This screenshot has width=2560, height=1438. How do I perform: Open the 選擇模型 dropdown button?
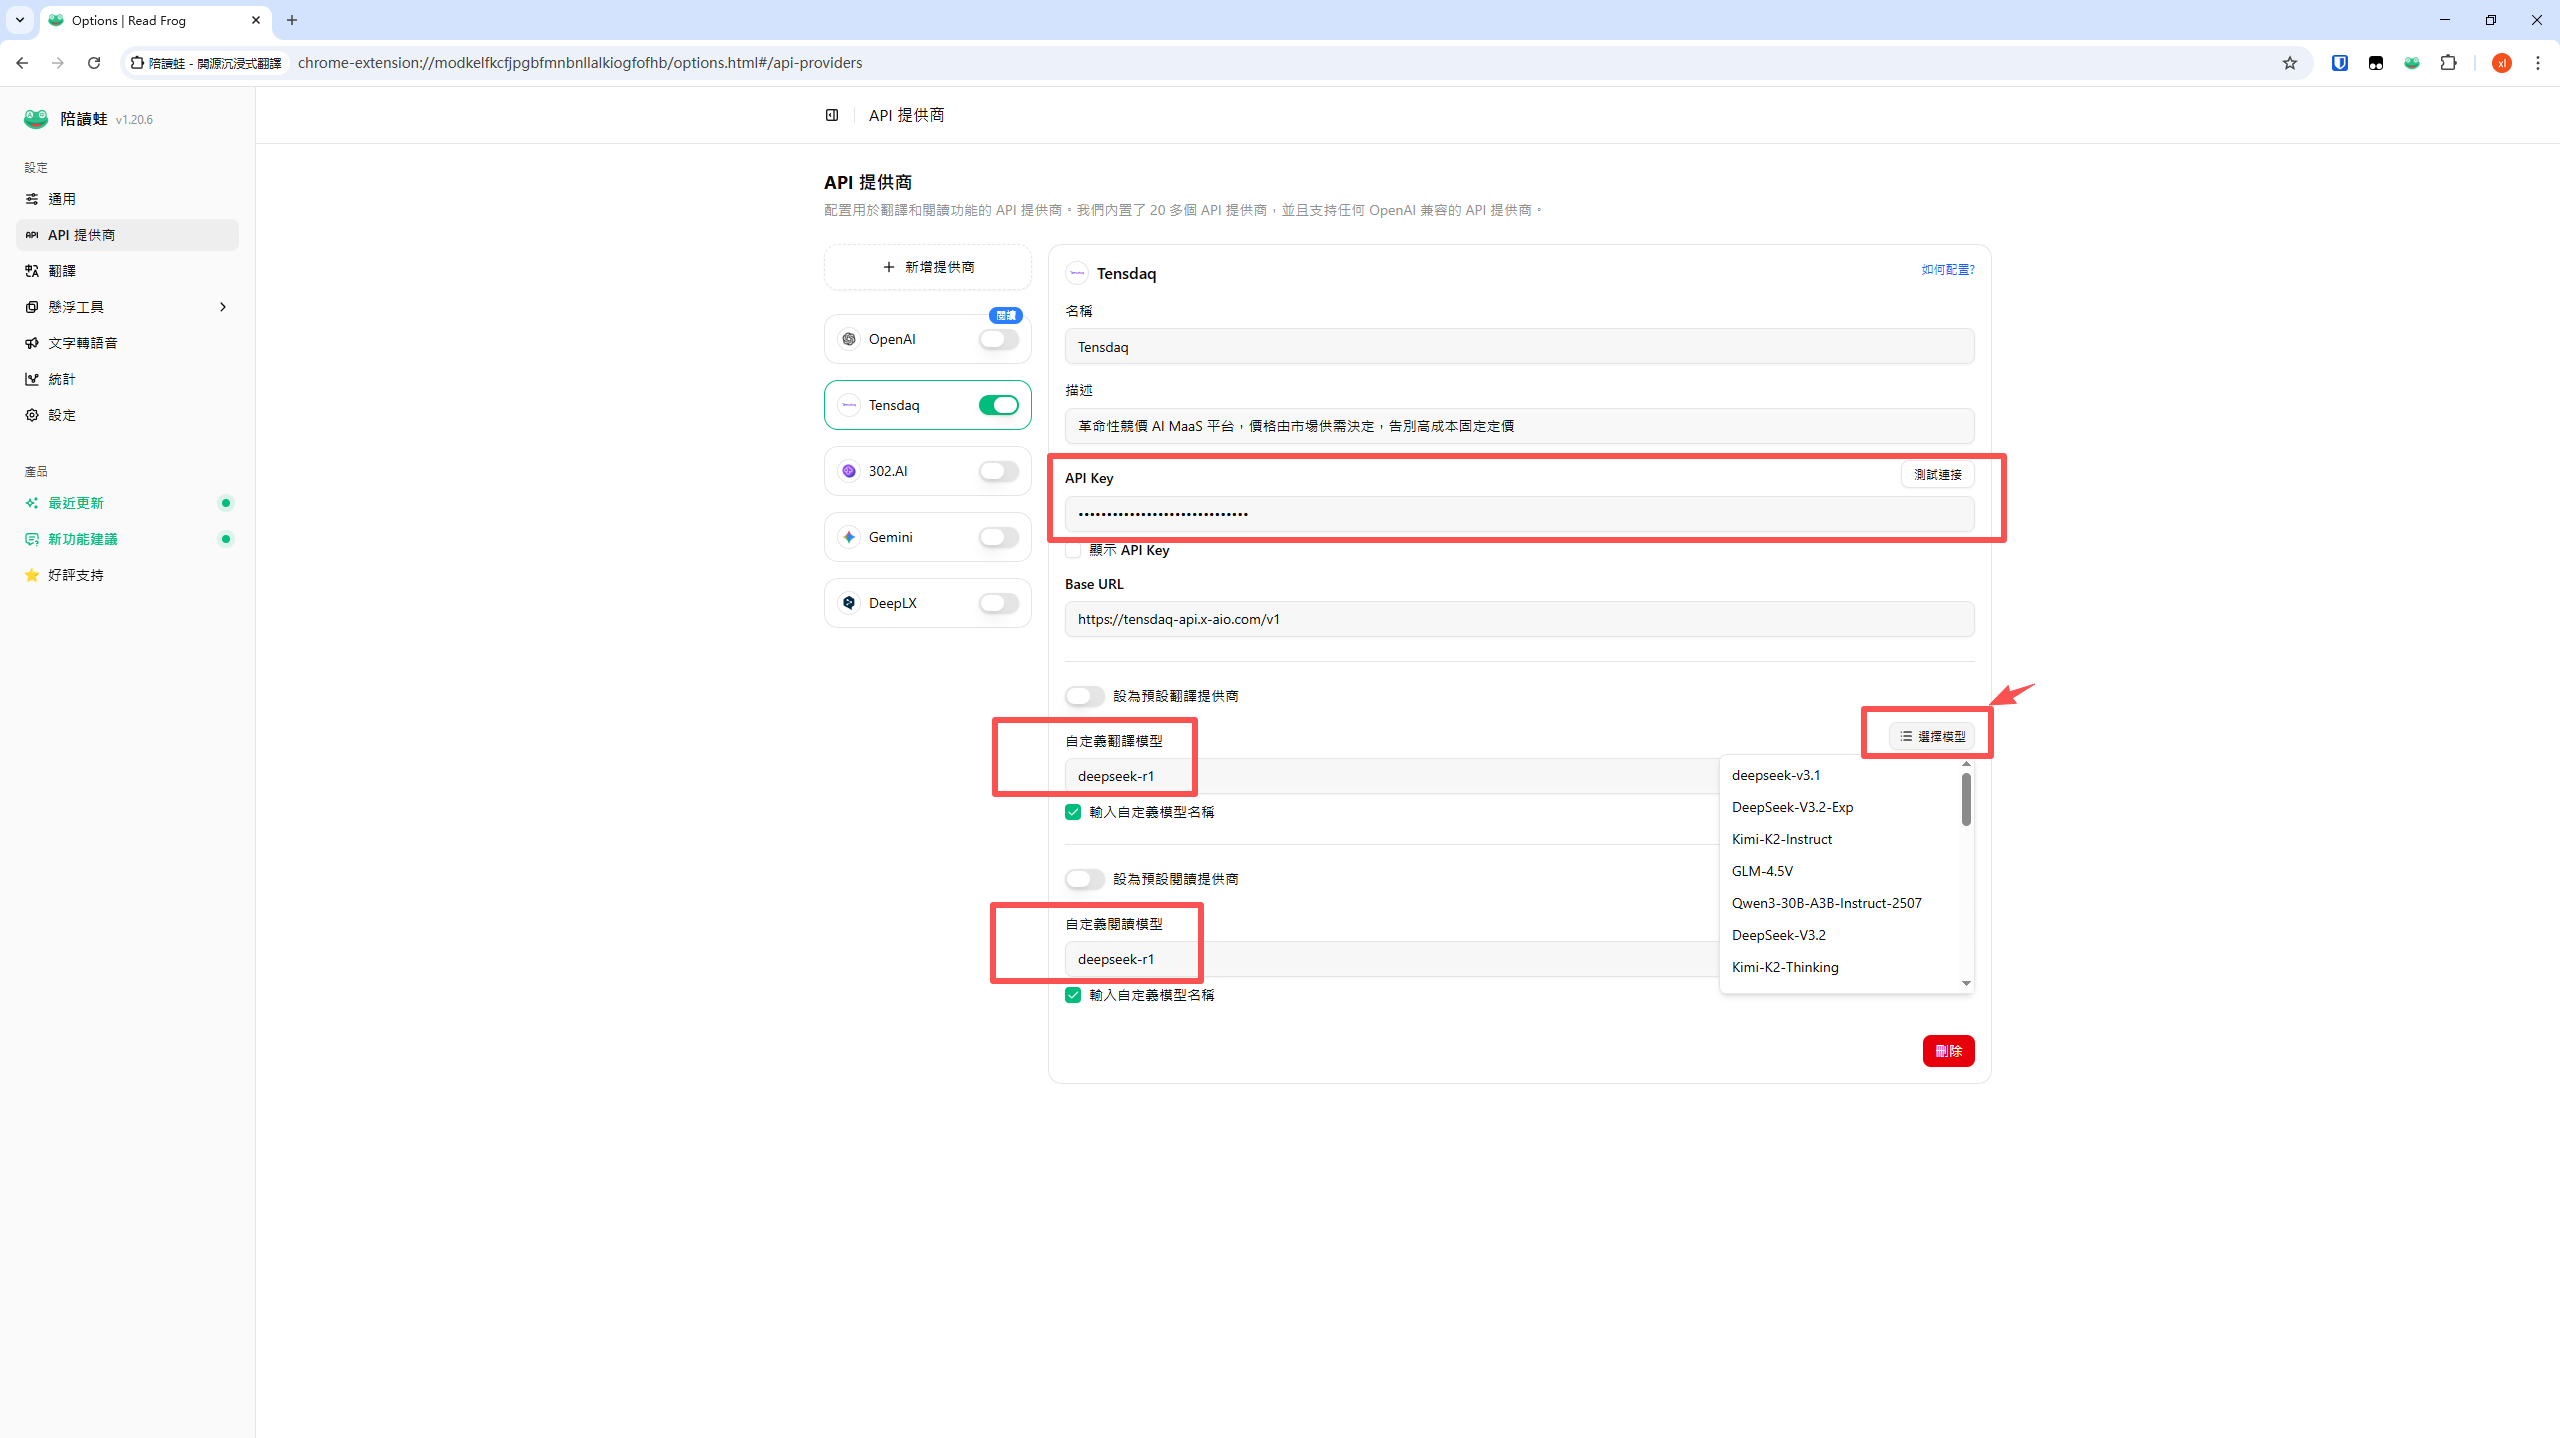(x=1931, y=736)
